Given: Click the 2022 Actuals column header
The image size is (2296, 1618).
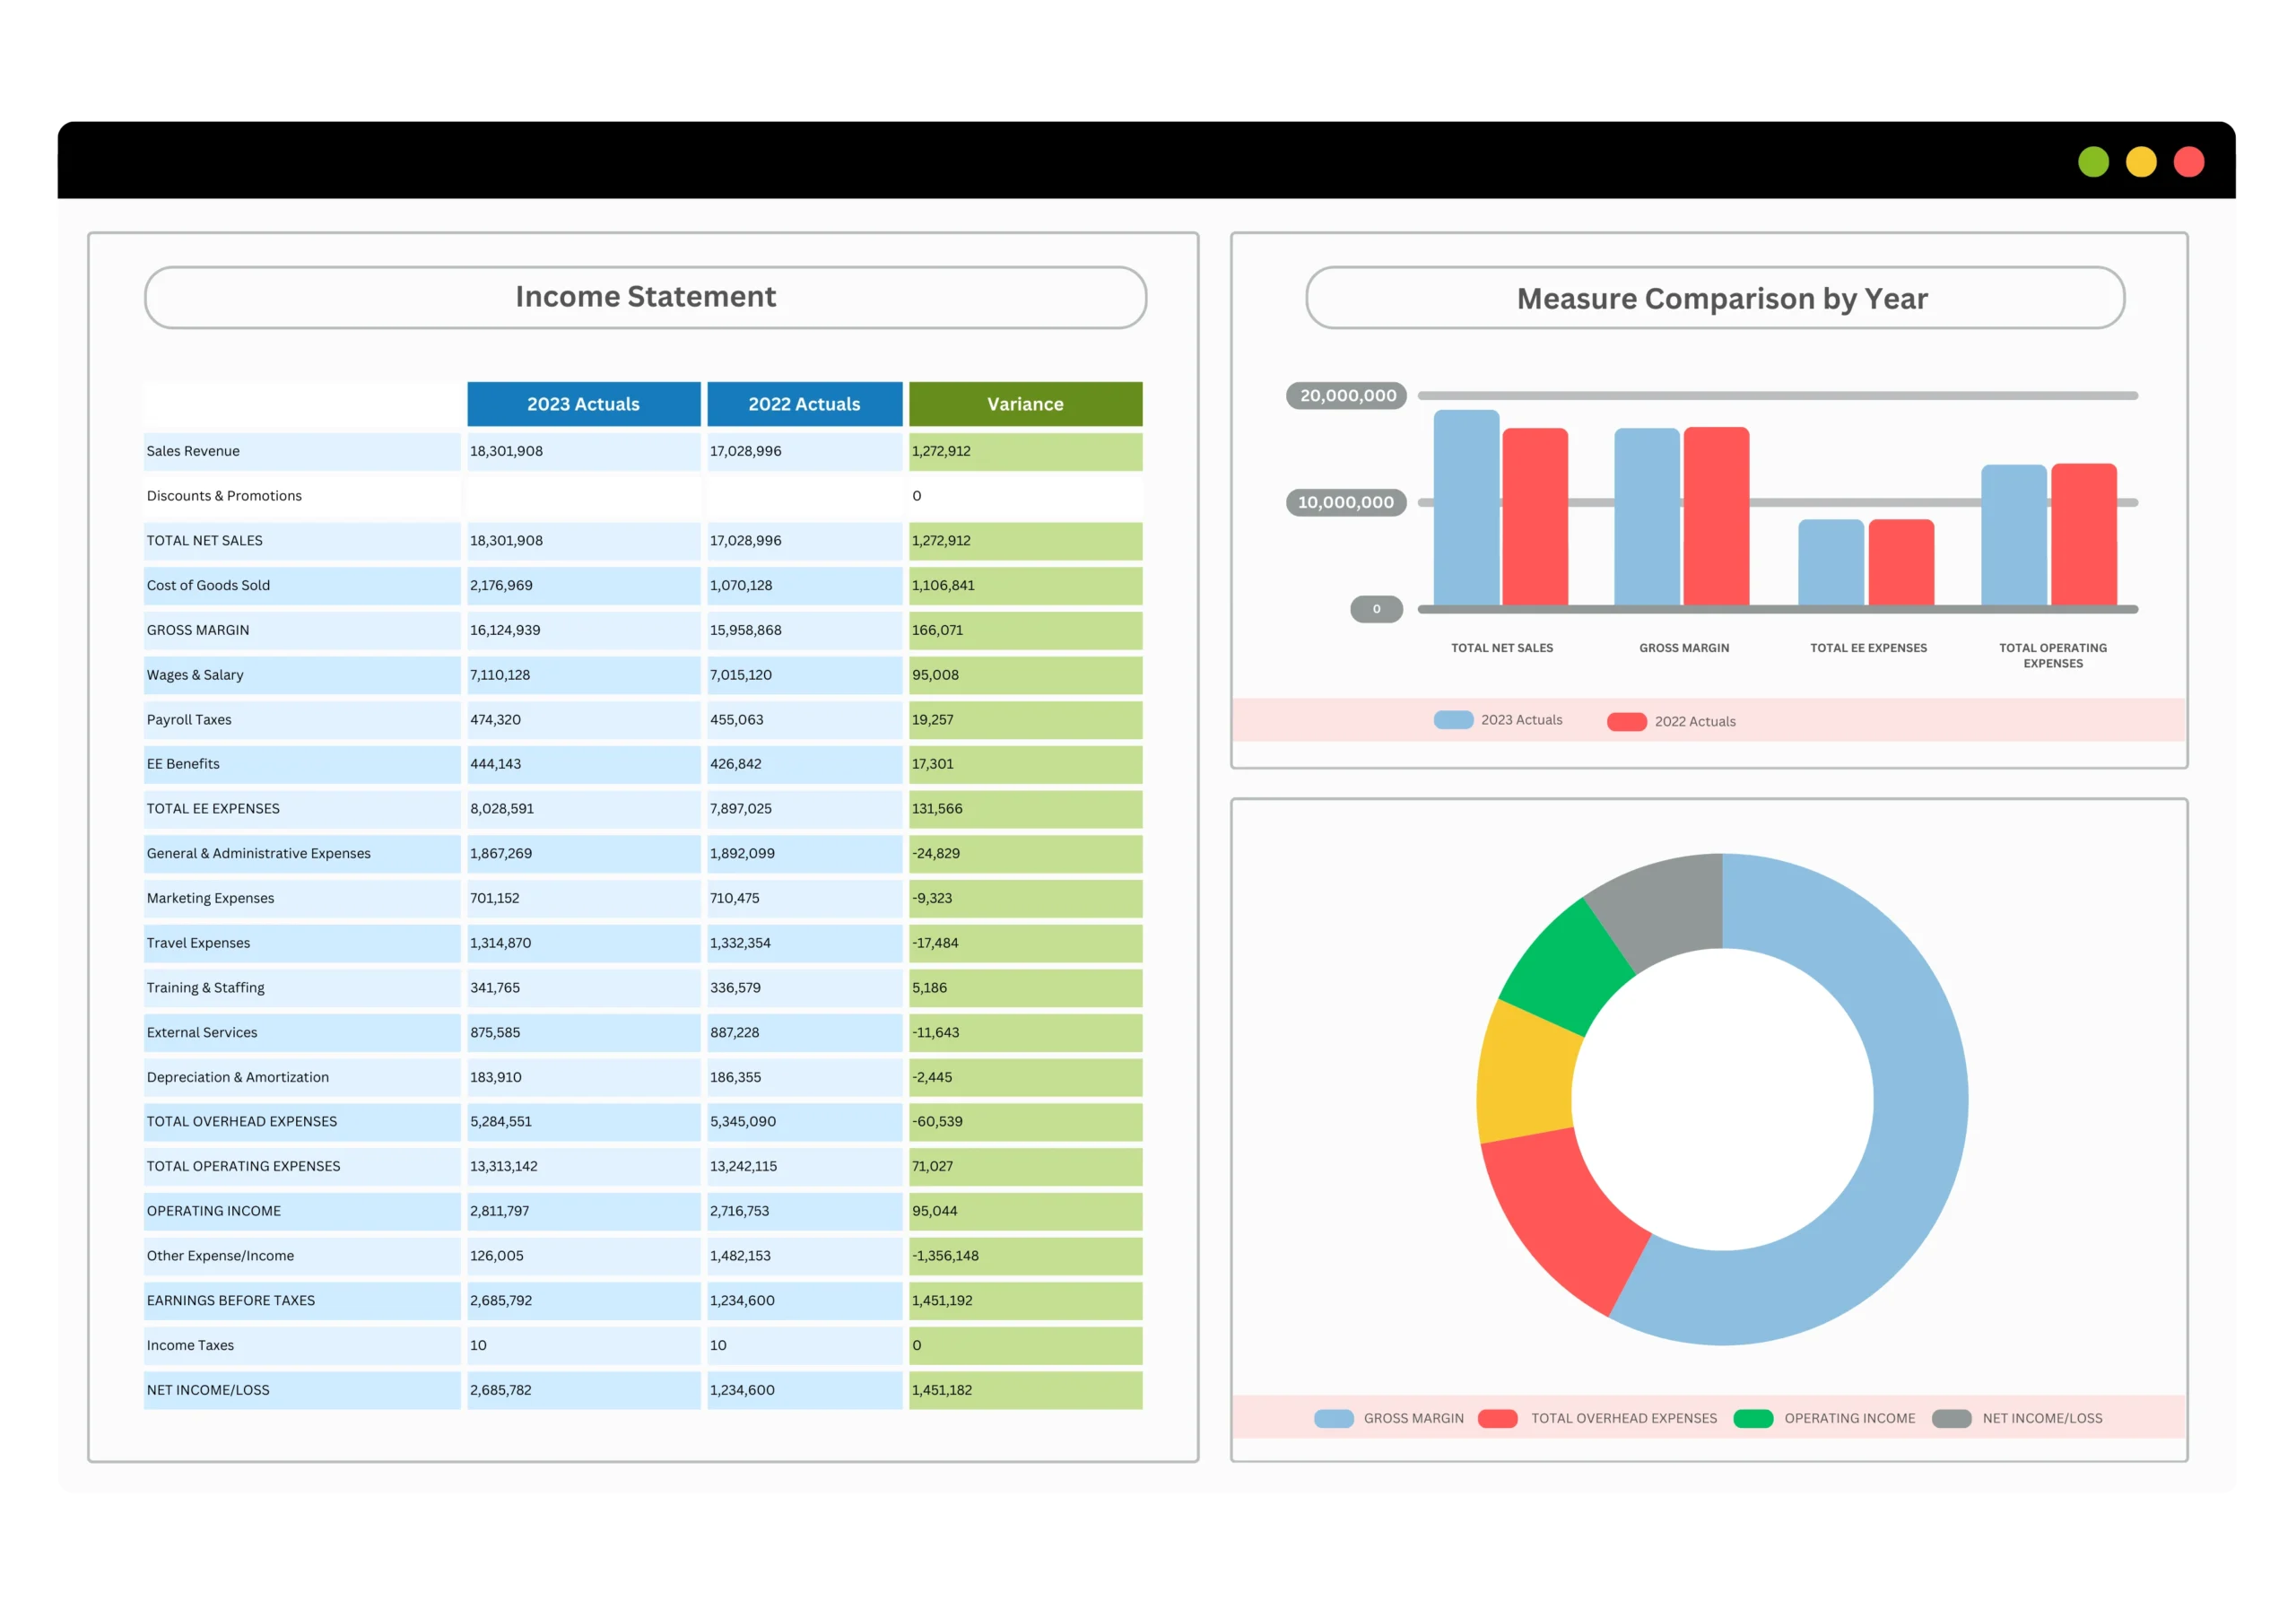Looking at the screenshot, I should point(804,404).
